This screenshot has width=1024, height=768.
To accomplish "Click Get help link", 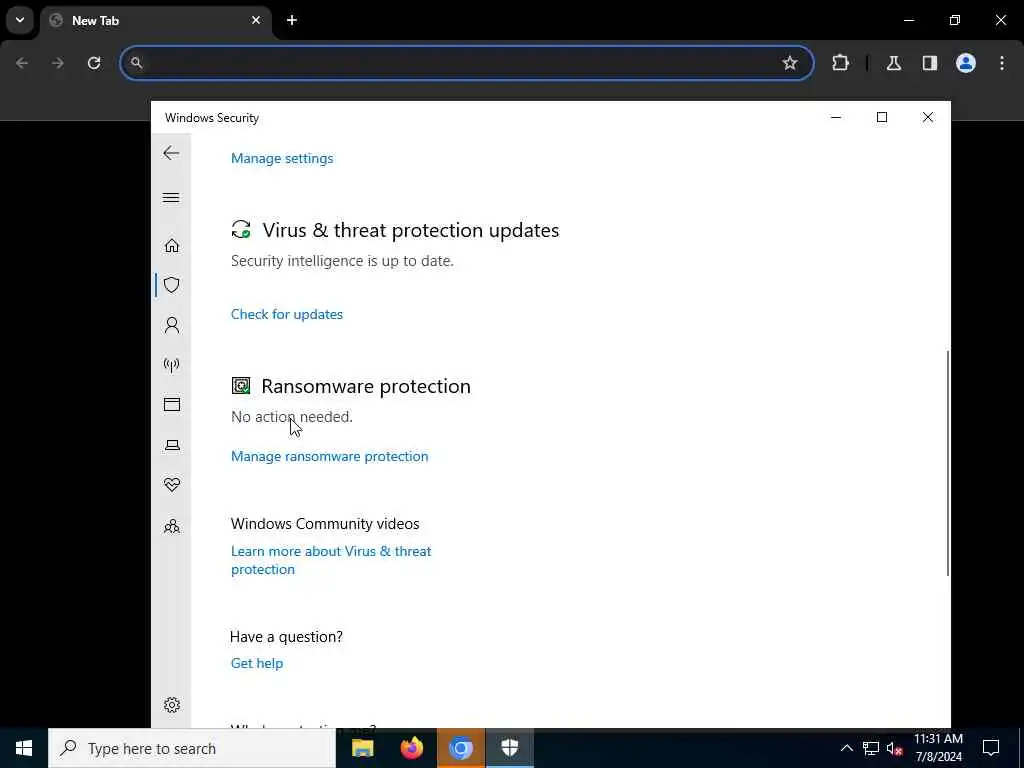I will tap(257, 663).
